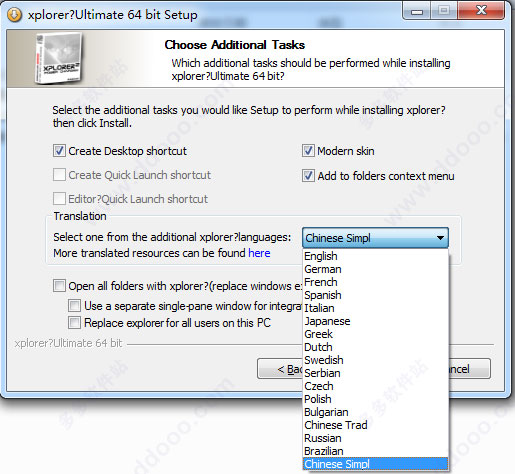Choose German from language list
The image size is (515, 474).
(375, 269)
